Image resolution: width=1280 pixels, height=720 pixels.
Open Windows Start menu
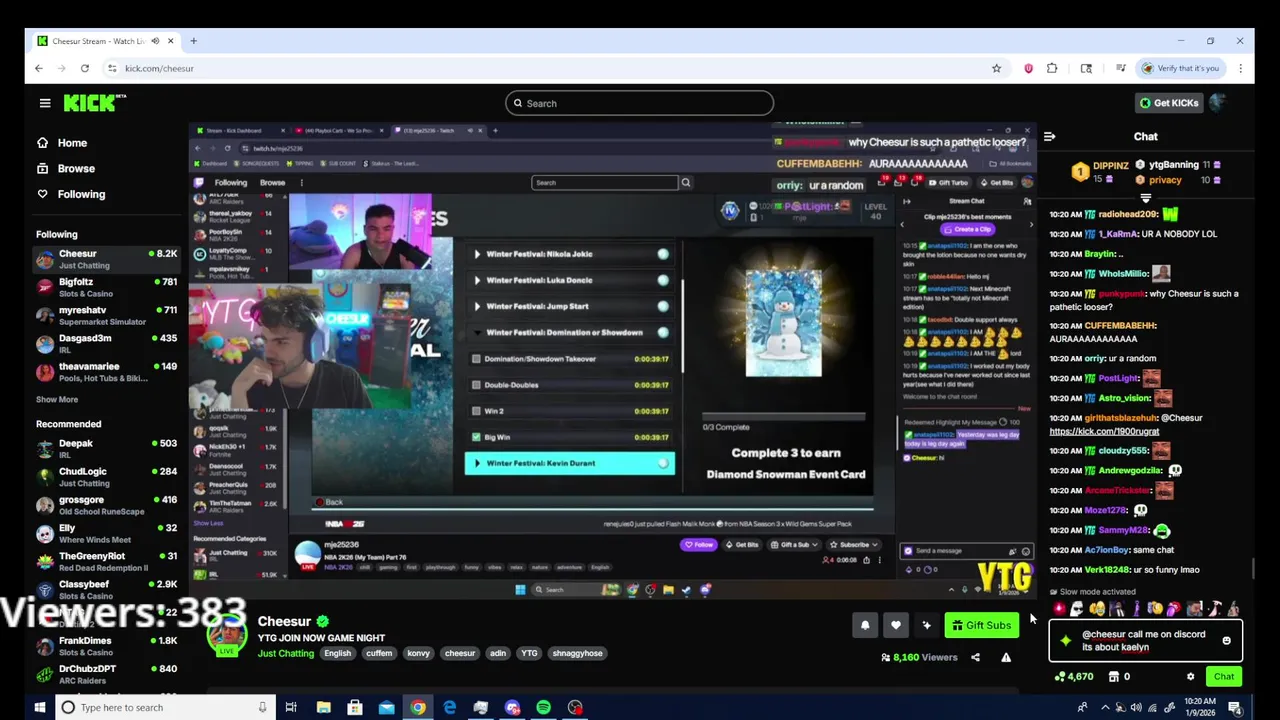40,707
